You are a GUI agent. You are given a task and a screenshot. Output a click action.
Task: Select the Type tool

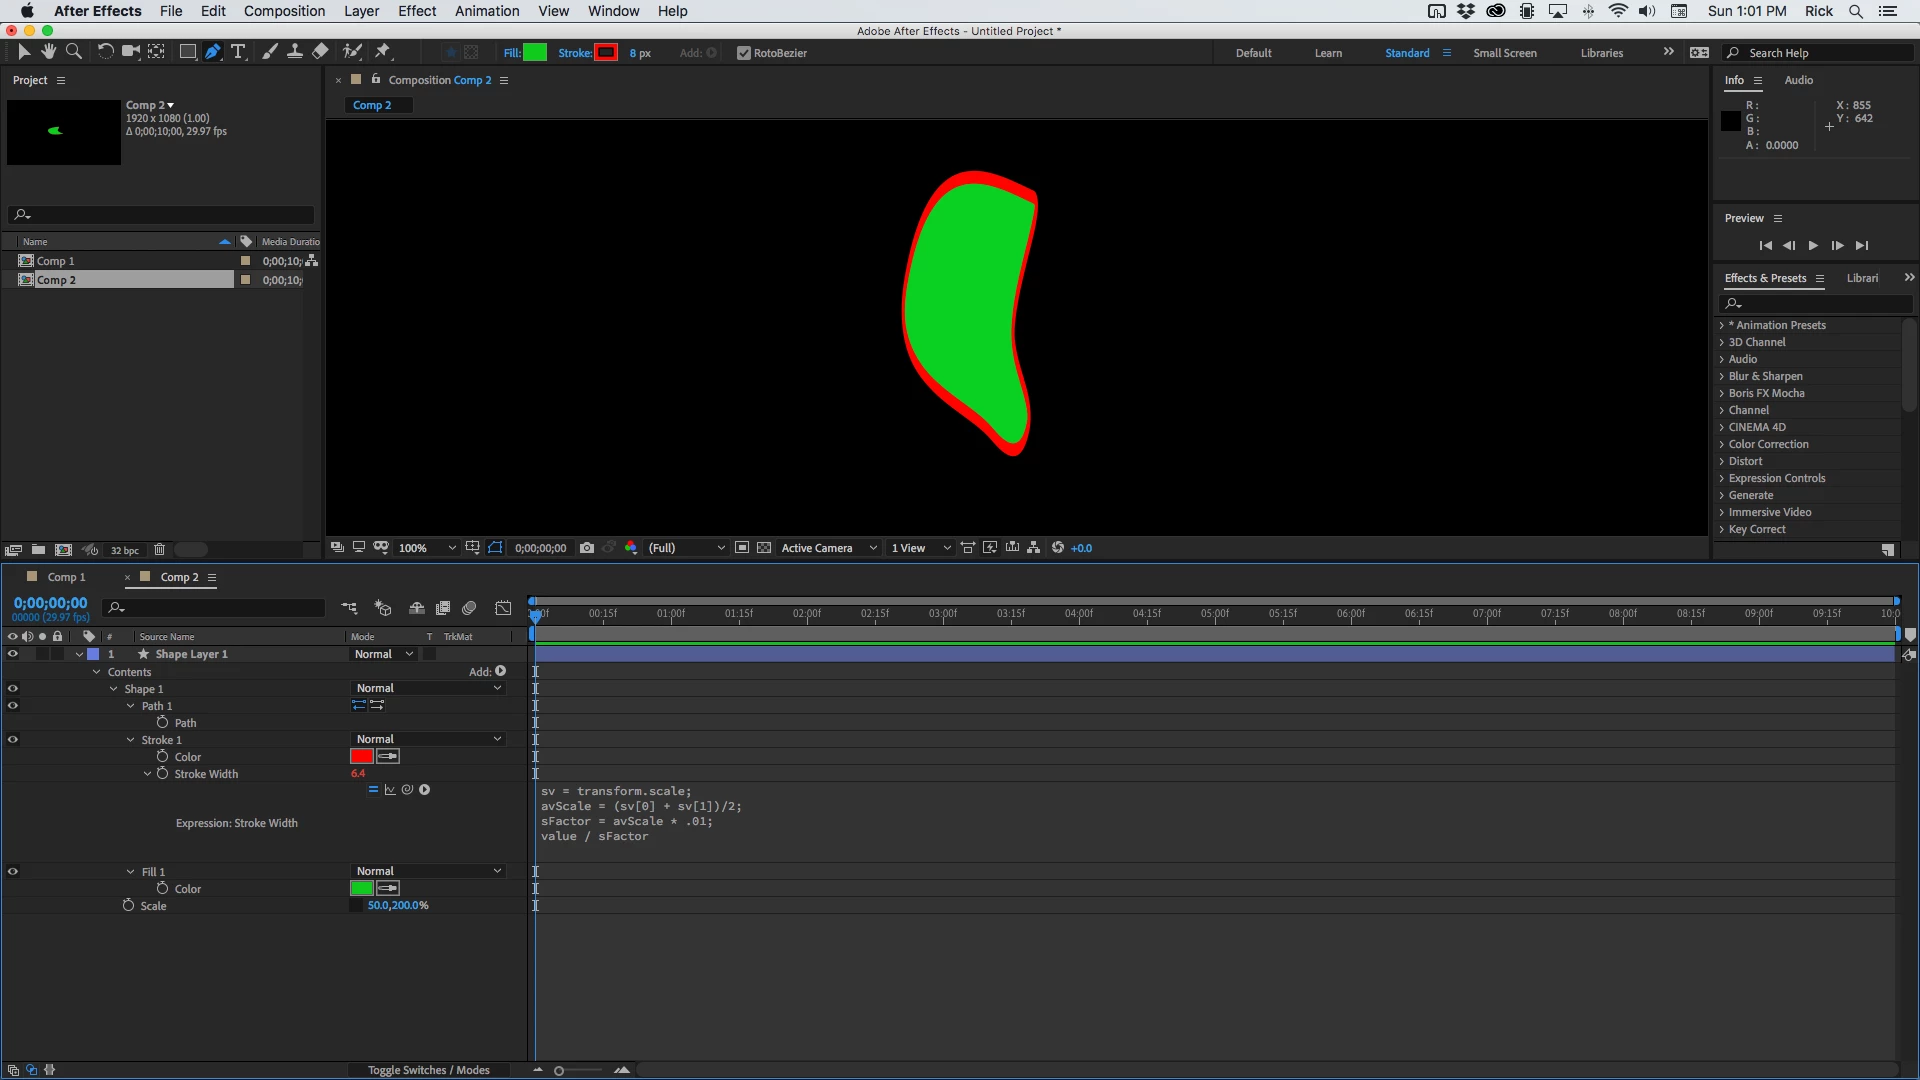(x=238, y=52)
